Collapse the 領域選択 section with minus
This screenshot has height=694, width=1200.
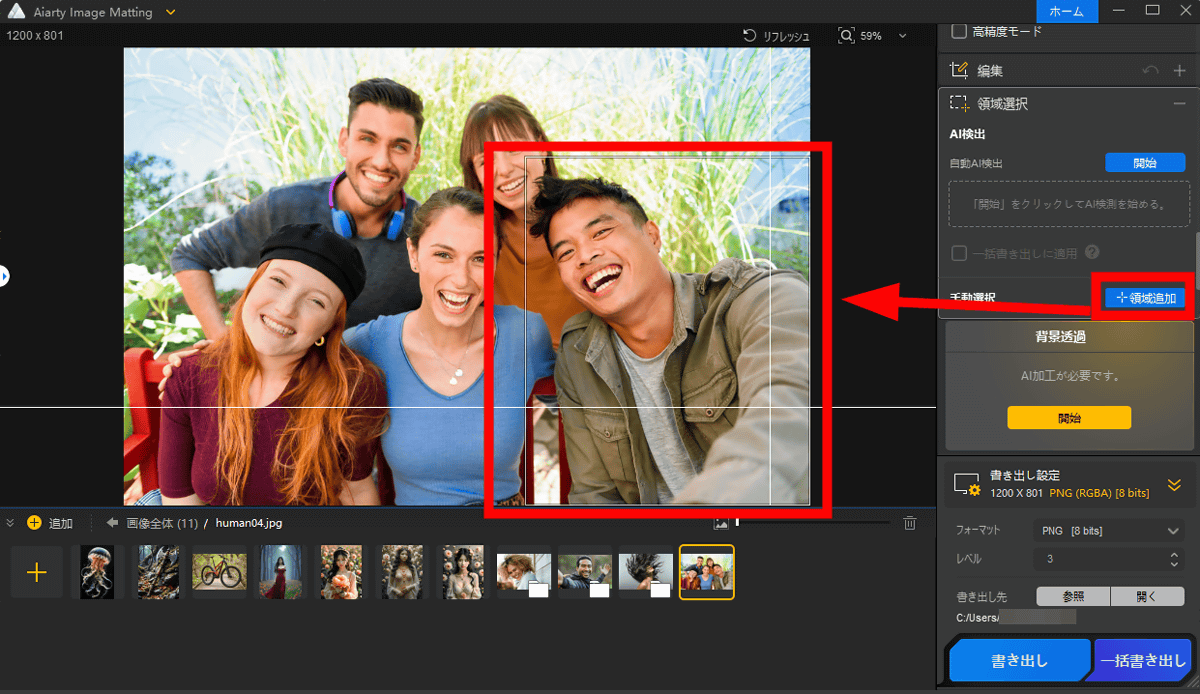[1179, 103]
